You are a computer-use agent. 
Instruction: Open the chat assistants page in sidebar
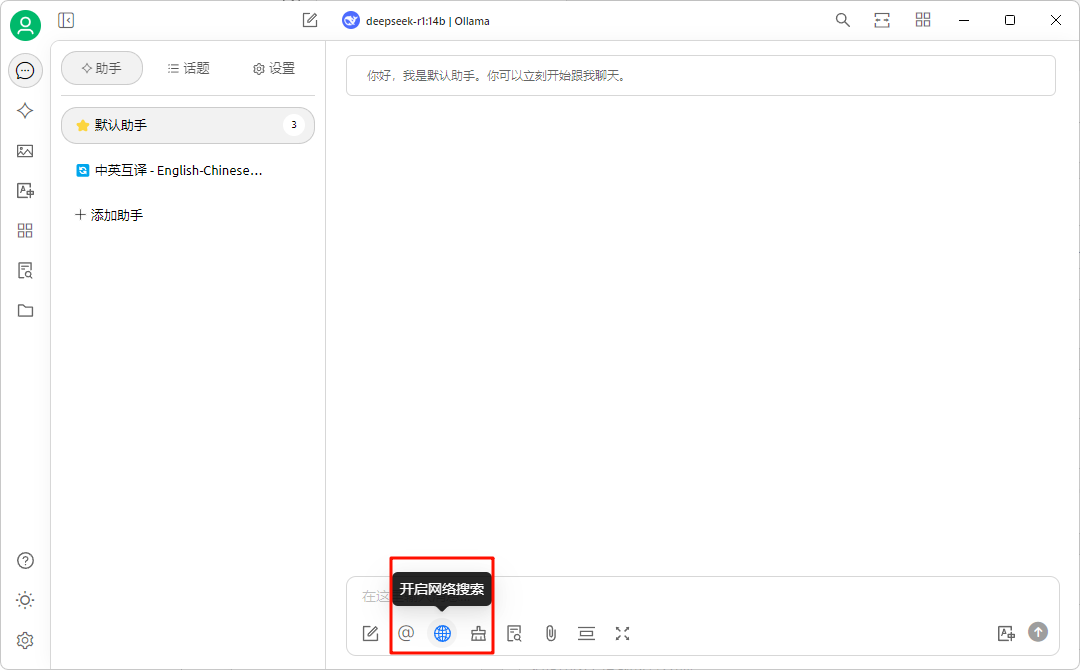[25, 70]
